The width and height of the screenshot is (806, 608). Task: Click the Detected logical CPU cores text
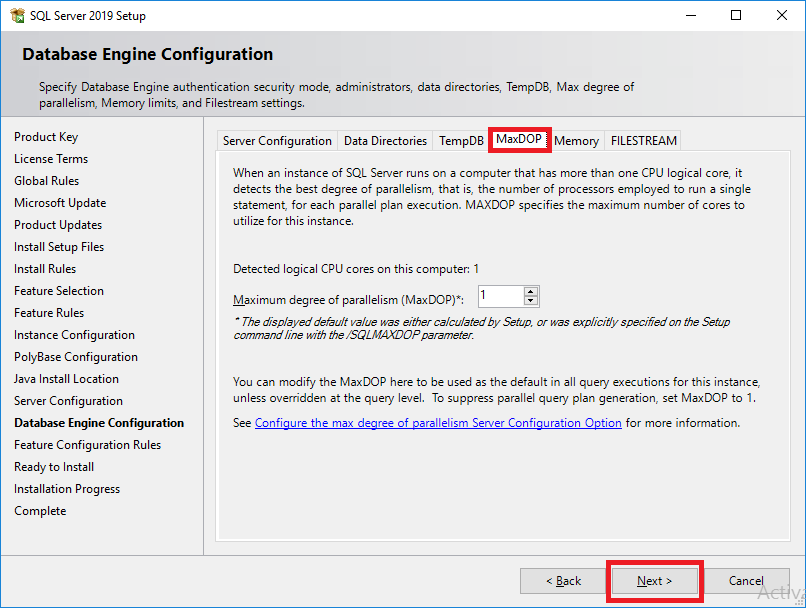coord(356,269)
